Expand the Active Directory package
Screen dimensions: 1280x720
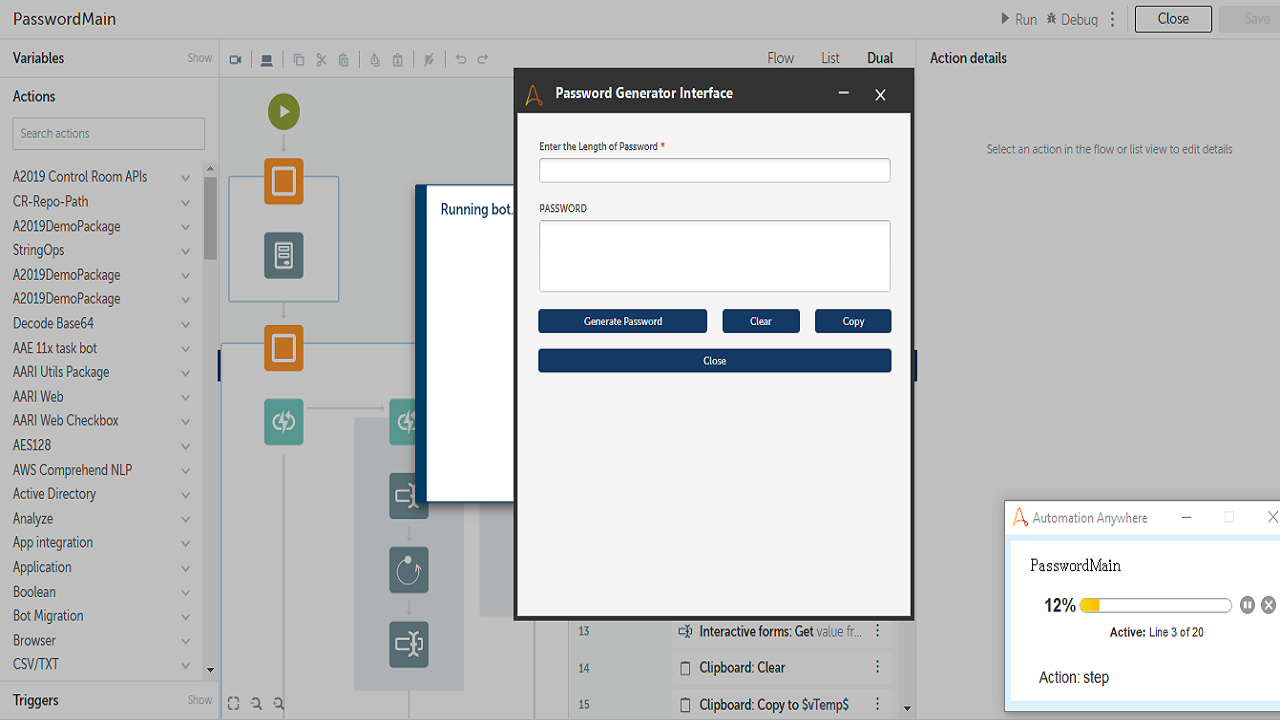click(185, 495)
